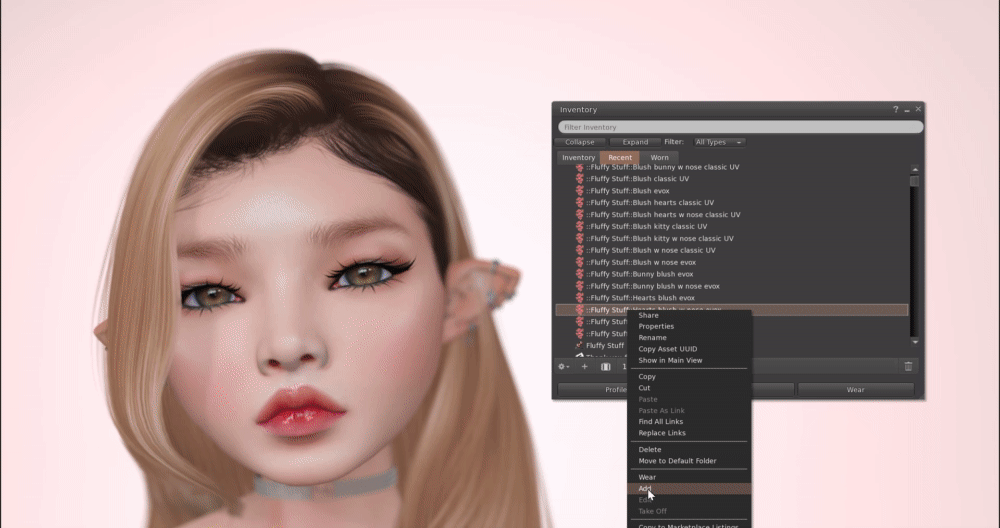Focus the Filter Inventory search field
Image resolution: width=1000 pixels, height=528 pixels.
pos(740,128)
